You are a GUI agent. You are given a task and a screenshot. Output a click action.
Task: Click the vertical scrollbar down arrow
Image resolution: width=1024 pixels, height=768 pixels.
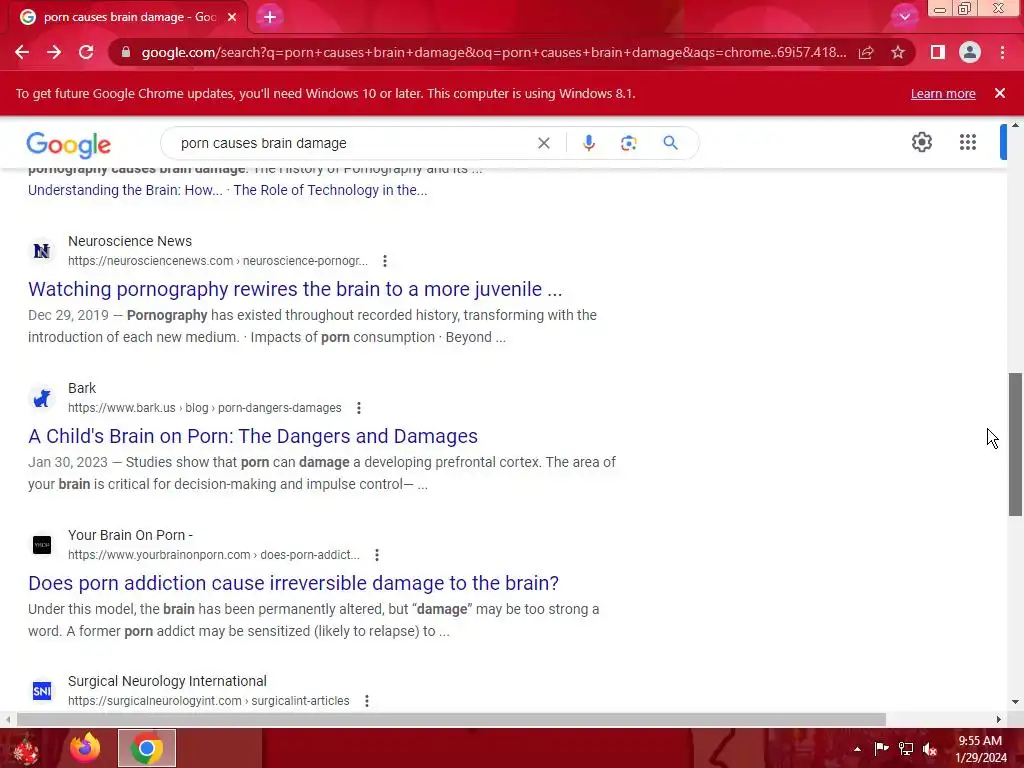1015,702
